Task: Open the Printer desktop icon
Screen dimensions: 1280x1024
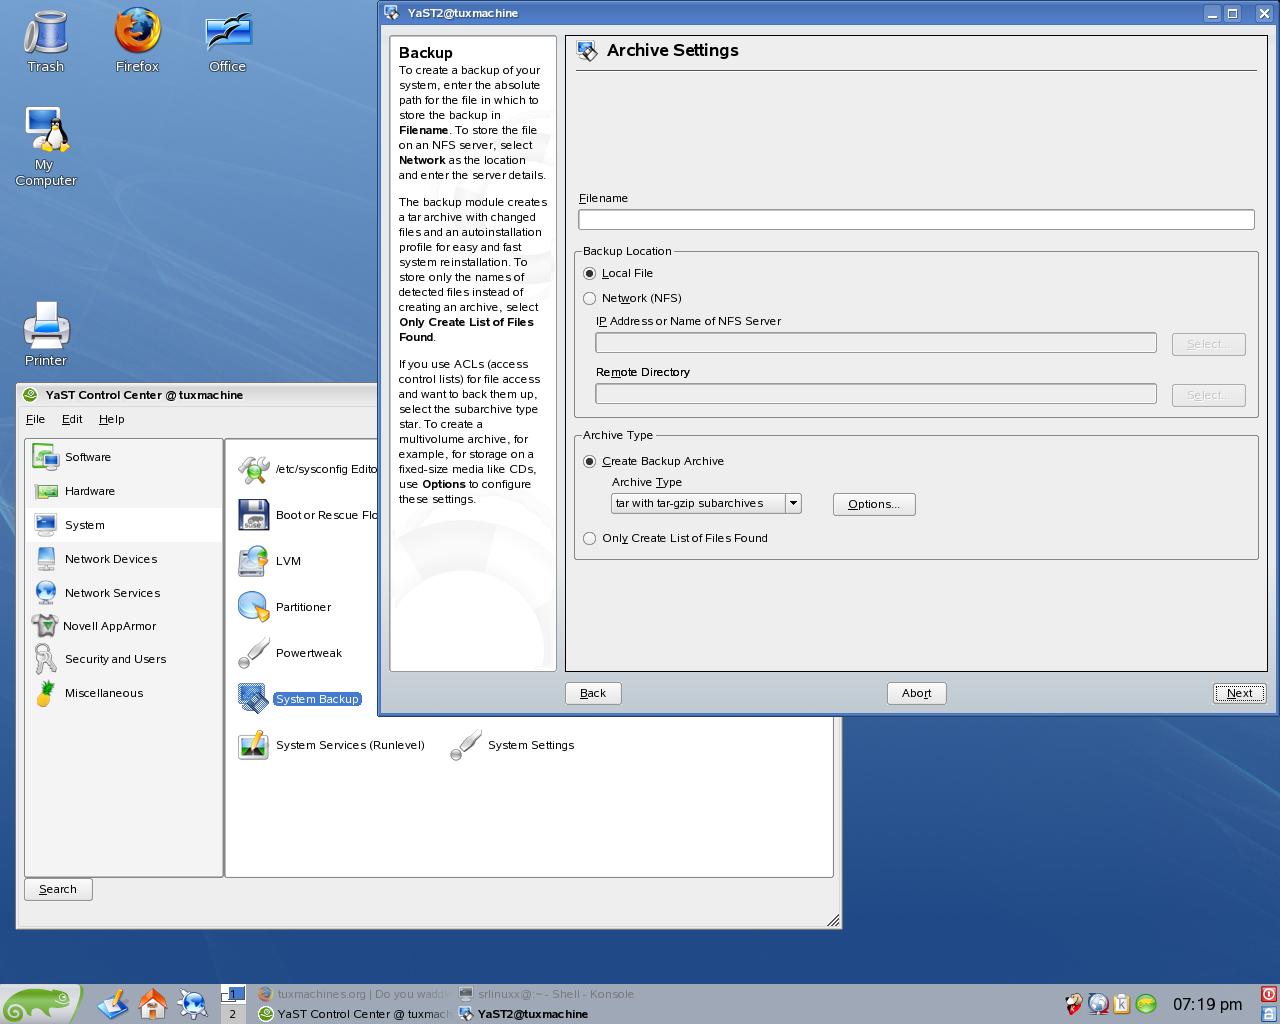Action: (46, 334)
